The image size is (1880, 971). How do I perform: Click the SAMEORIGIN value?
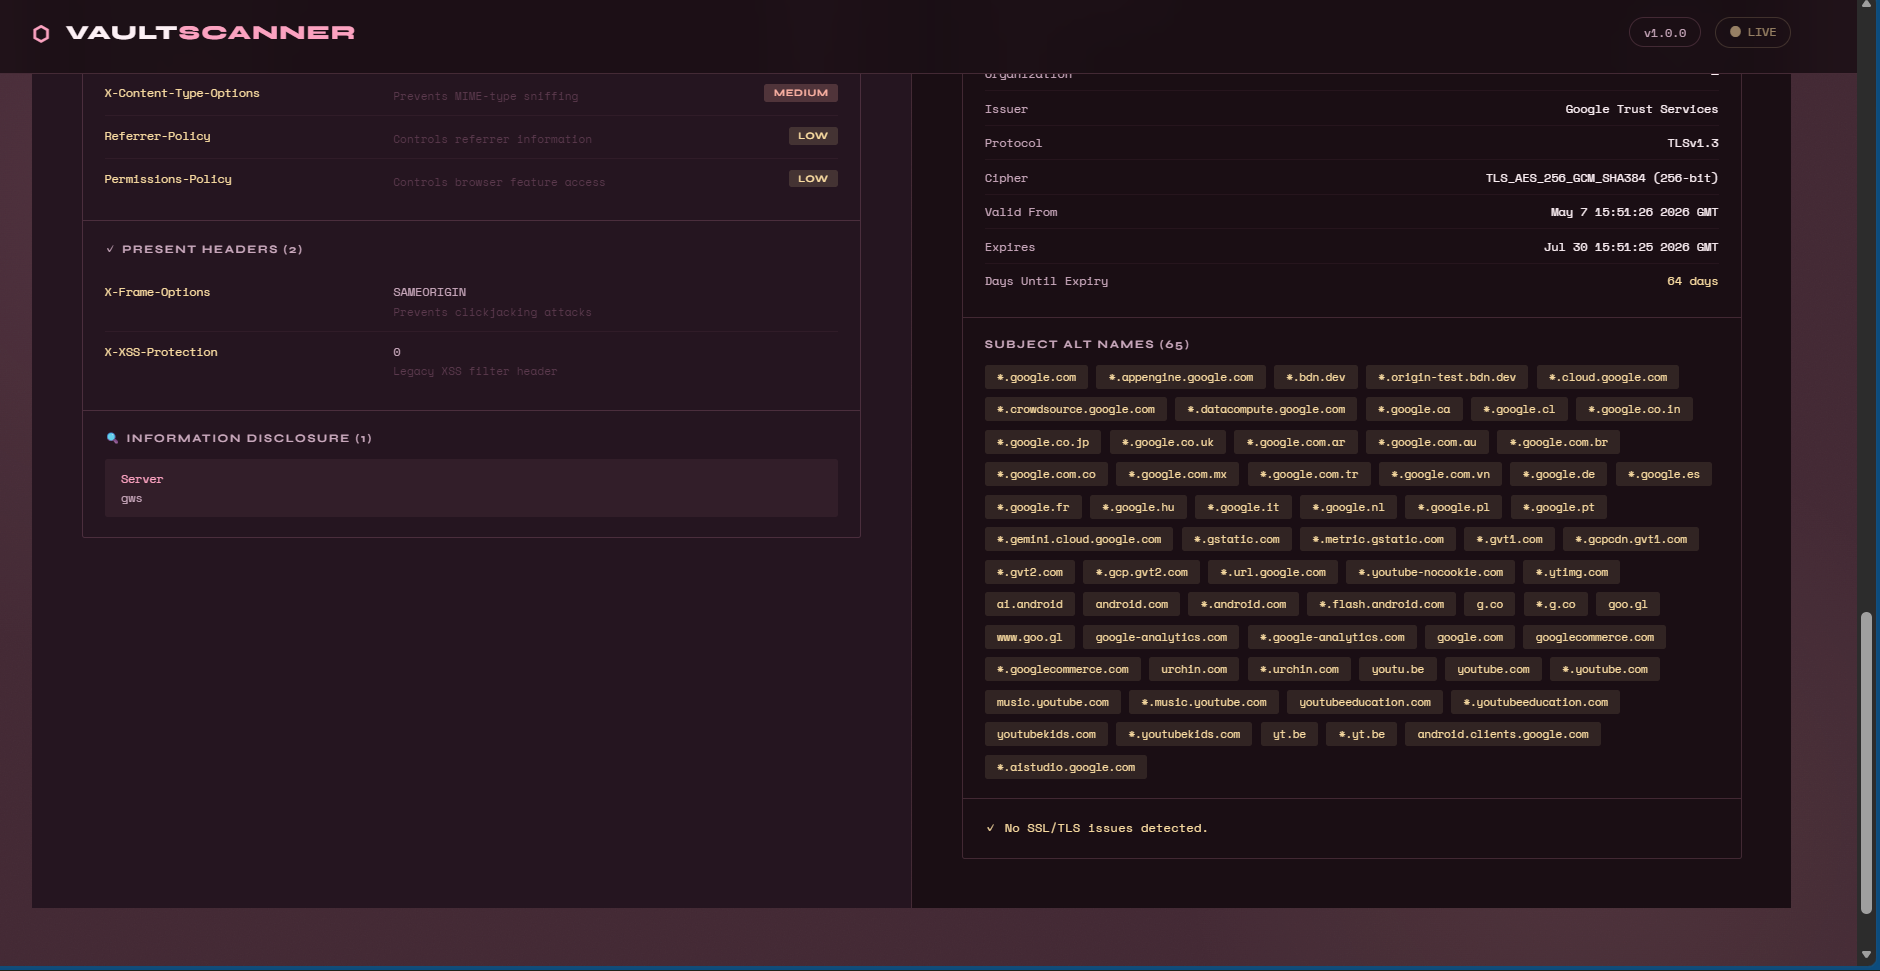coord(429,292)
